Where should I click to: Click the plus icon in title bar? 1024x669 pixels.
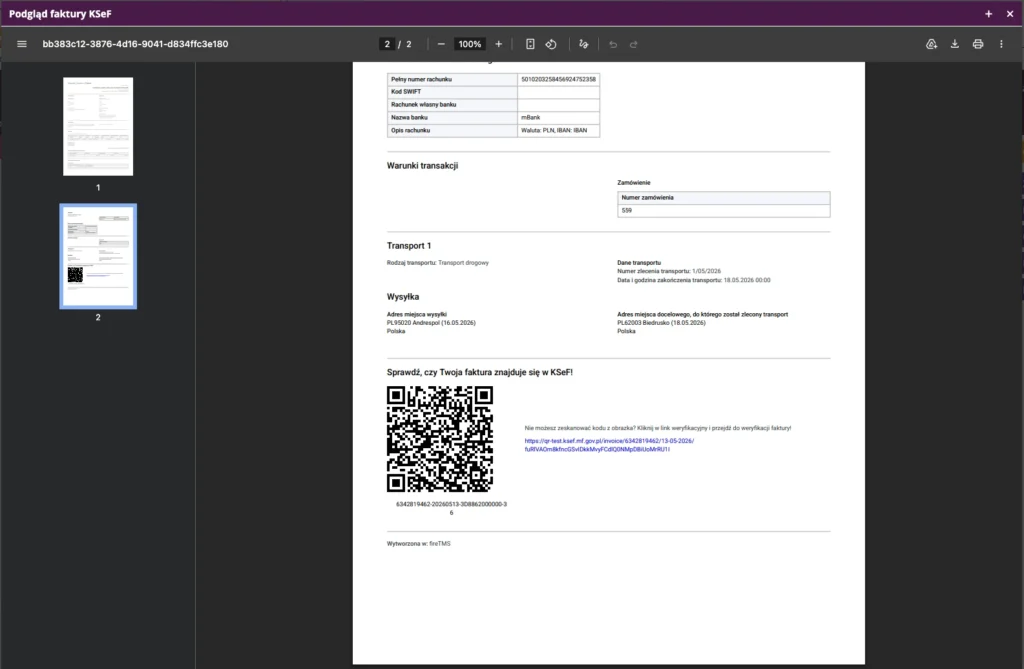coord(989,14)
